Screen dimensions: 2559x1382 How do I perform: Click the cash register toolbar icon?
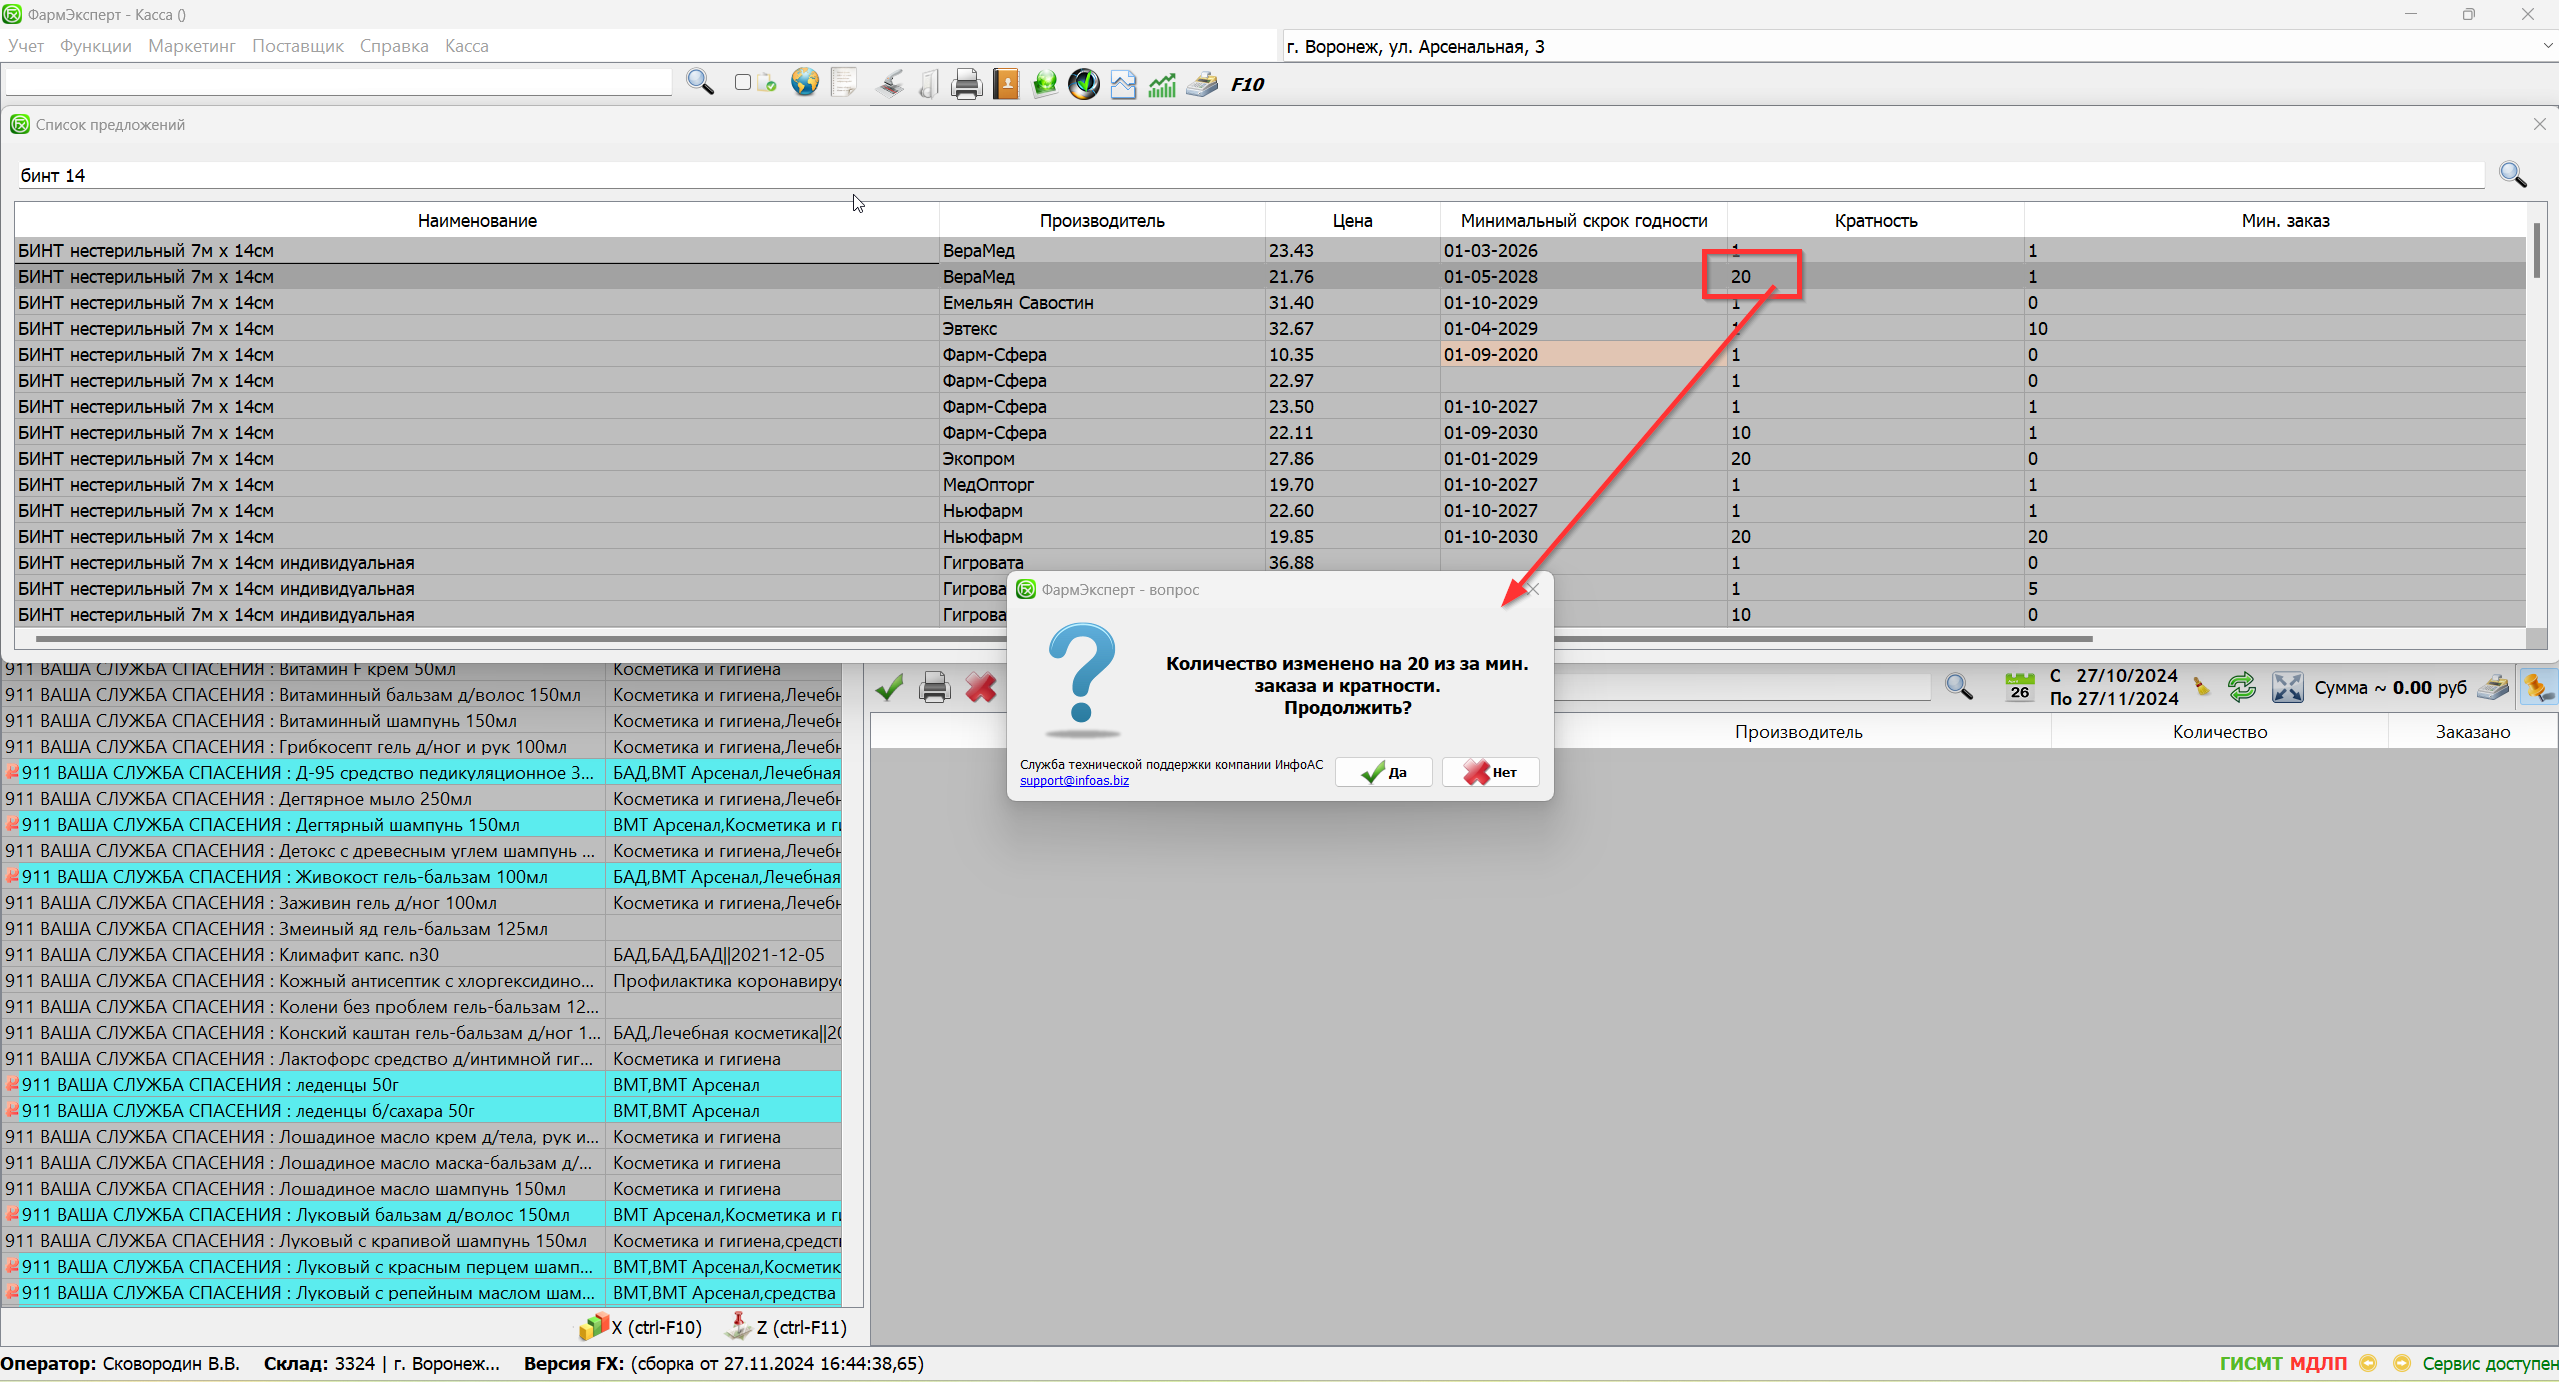pos(1202,84)
